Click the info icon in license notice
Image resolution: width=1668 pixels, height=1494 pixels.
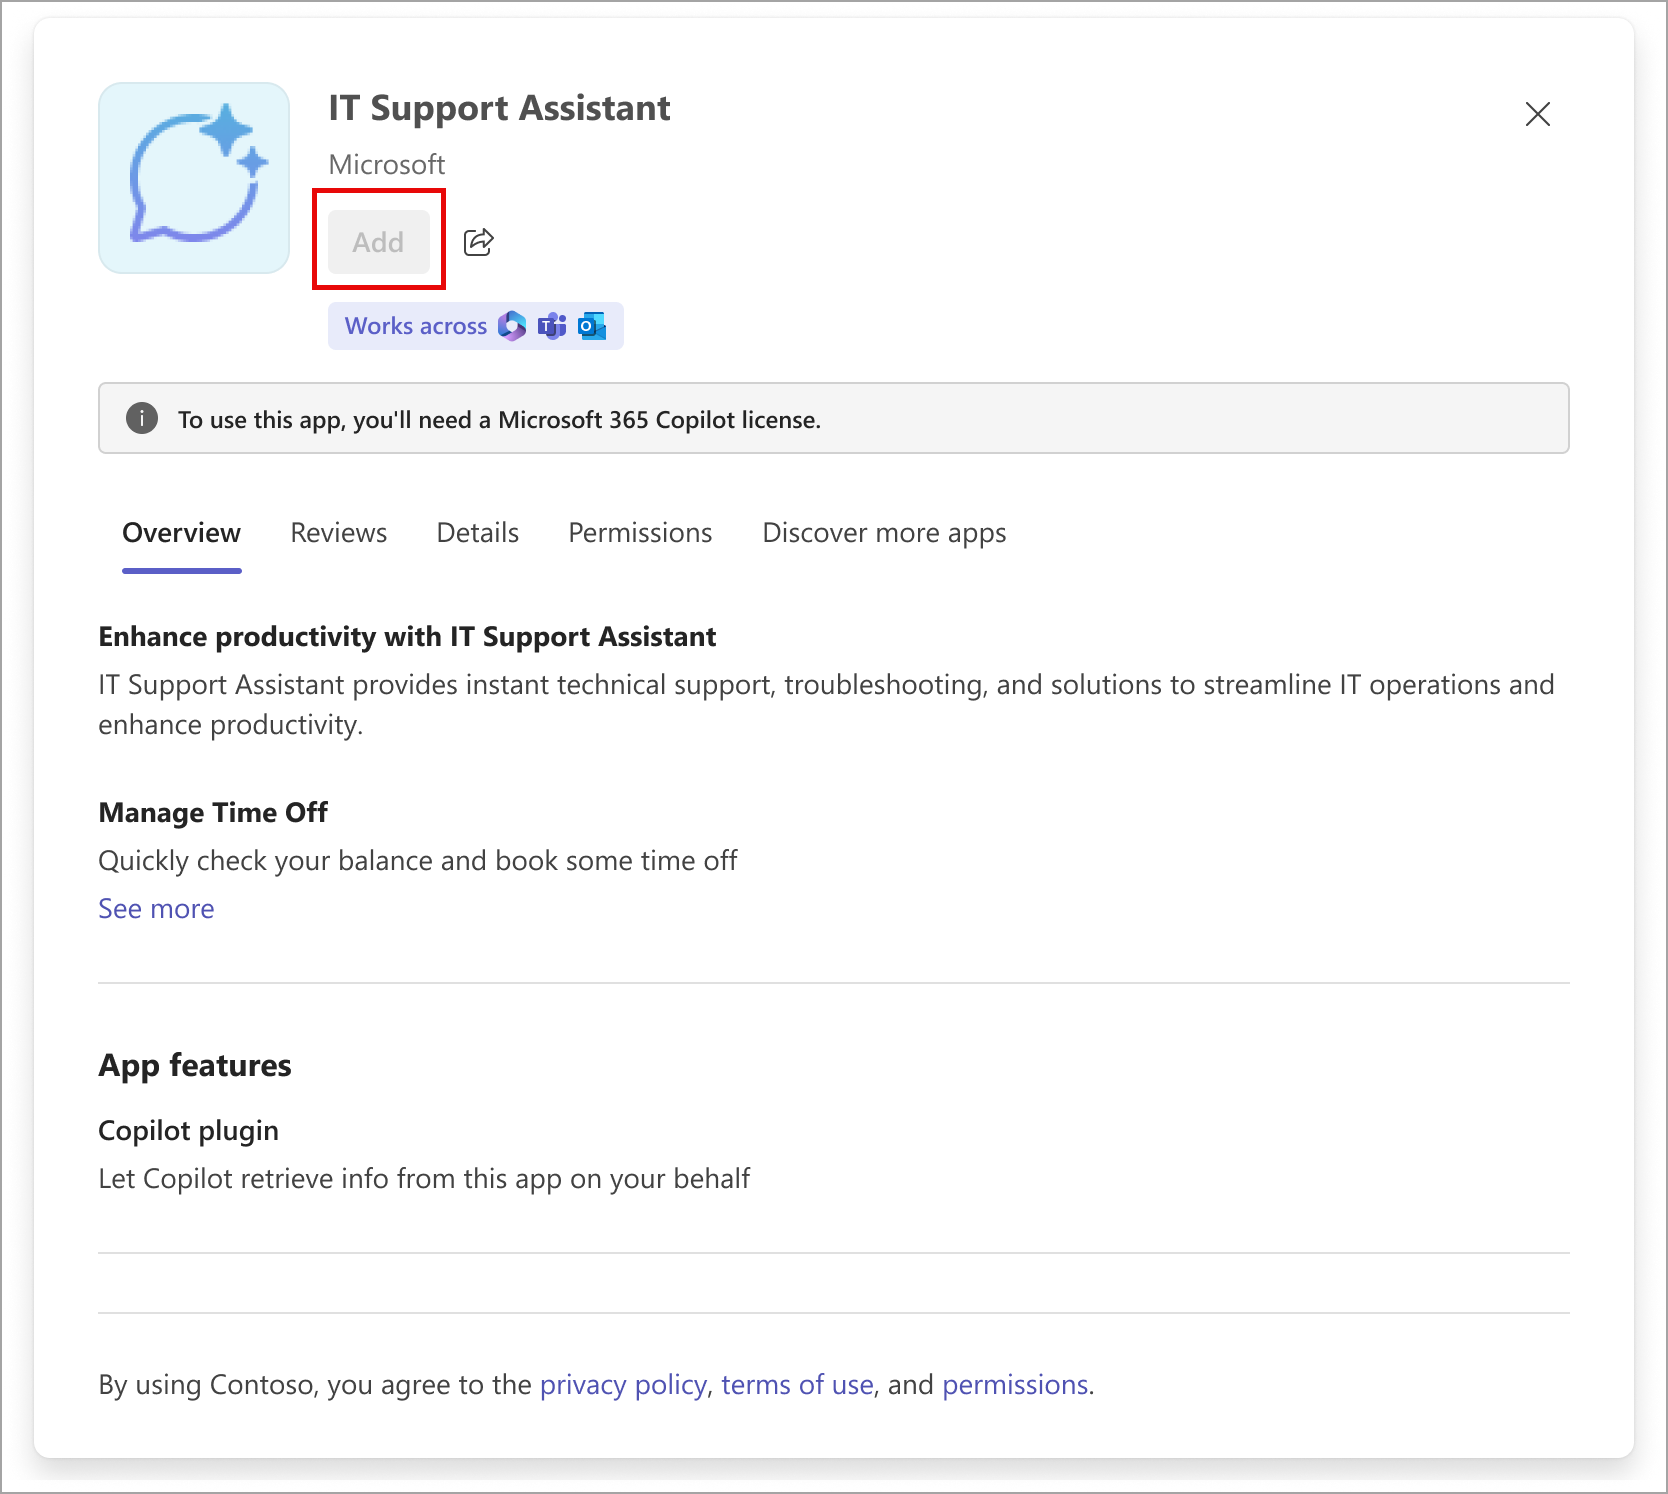(142, 418)
